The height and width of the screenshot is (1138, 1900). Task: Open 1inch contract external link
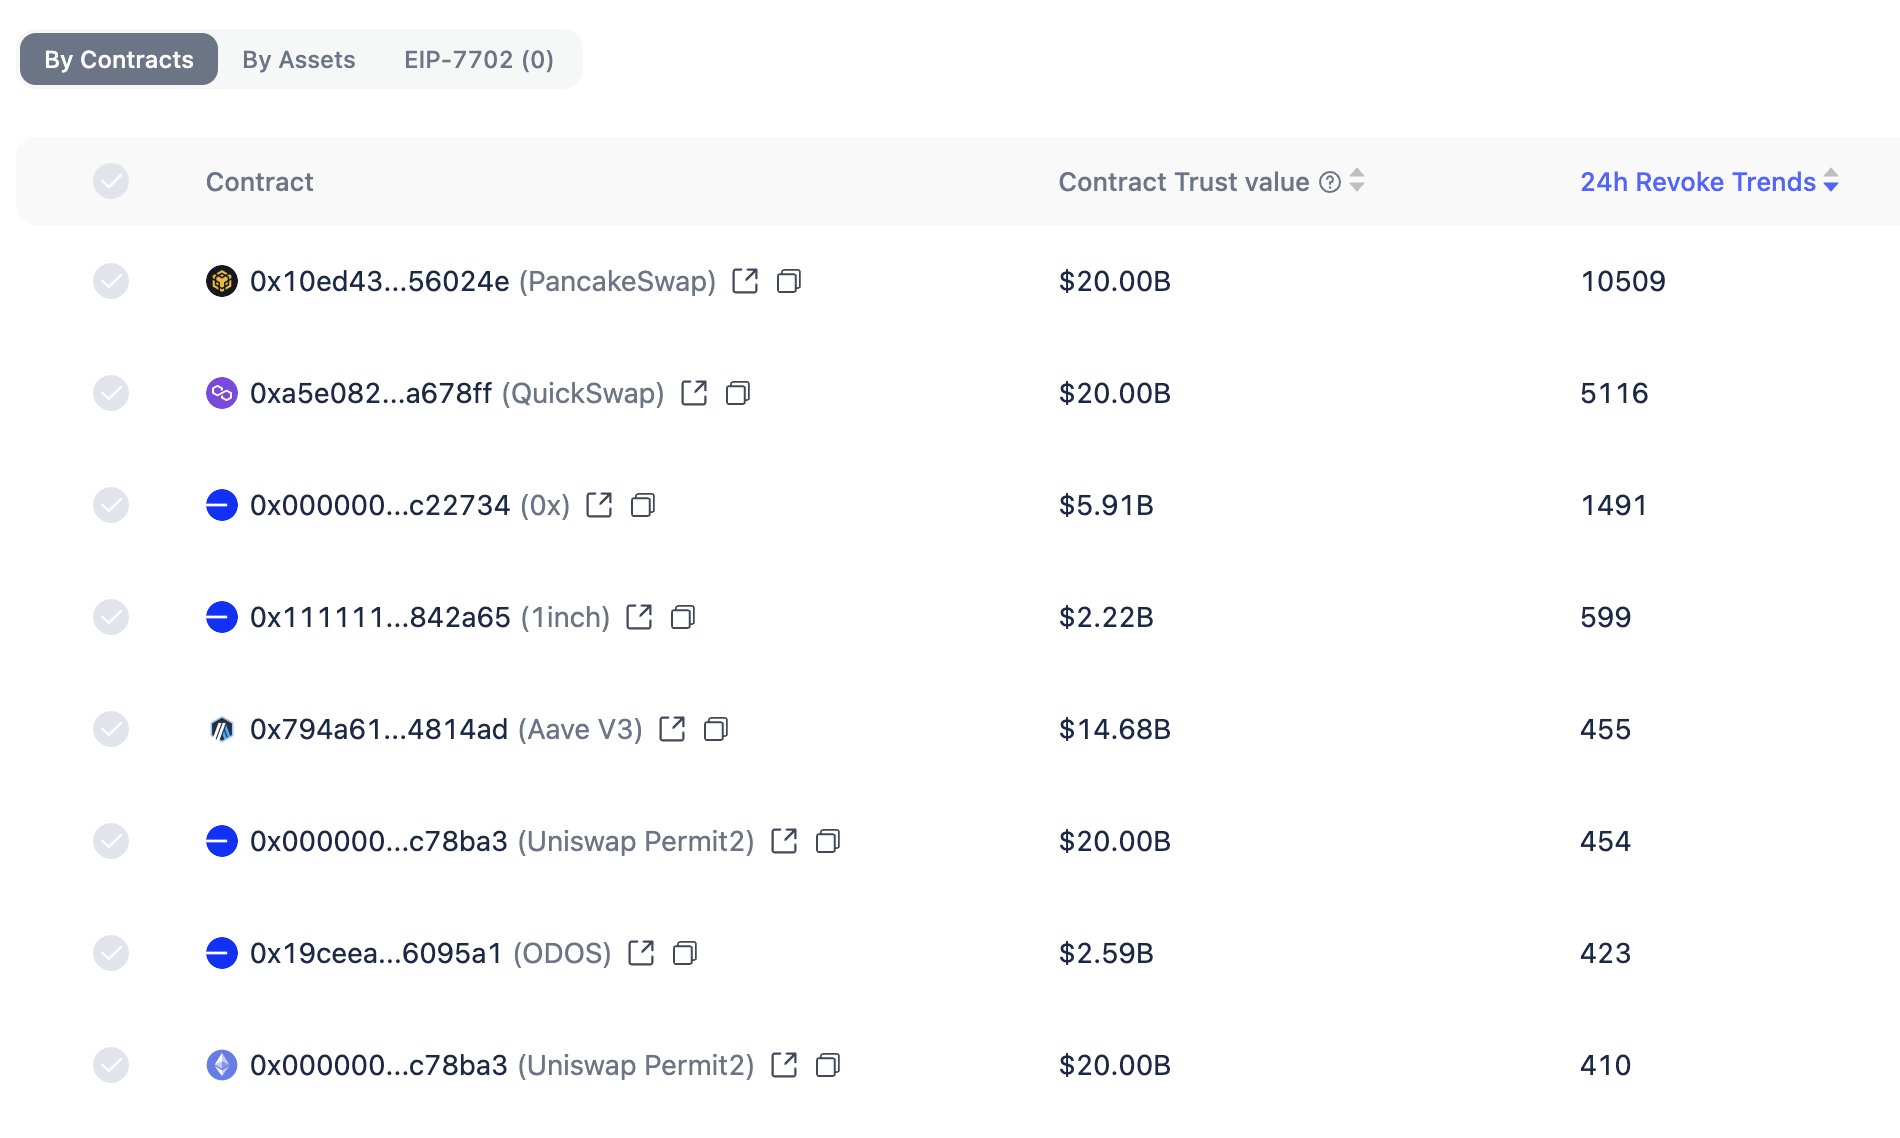coord(639,617)
